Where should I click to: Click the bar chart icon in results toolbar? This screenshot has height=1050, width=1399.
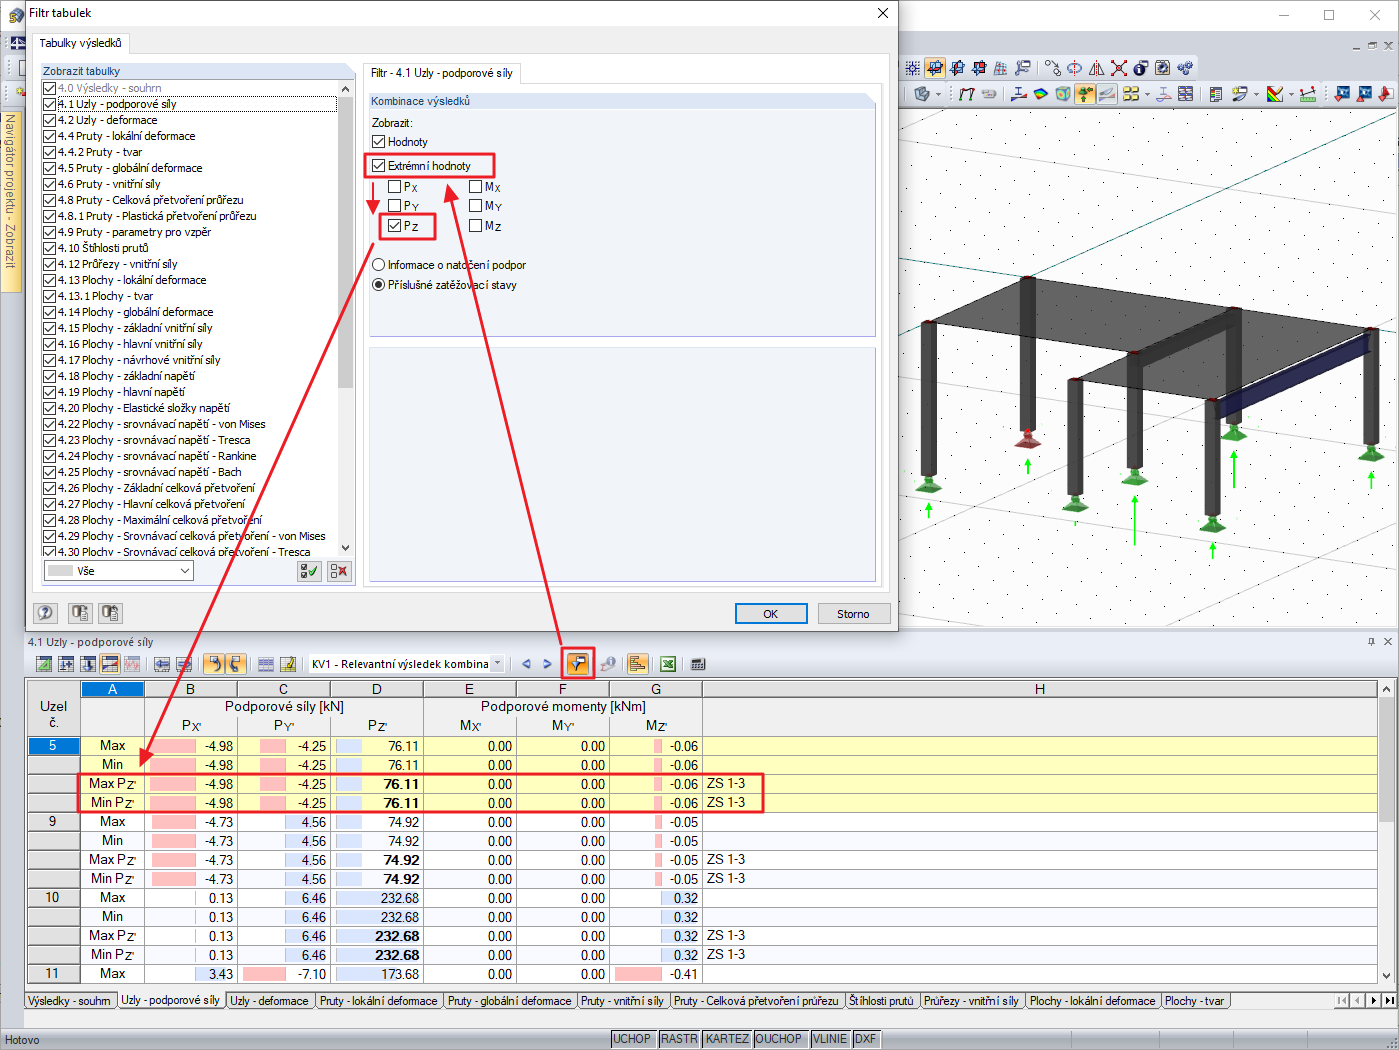pos(638,664)
